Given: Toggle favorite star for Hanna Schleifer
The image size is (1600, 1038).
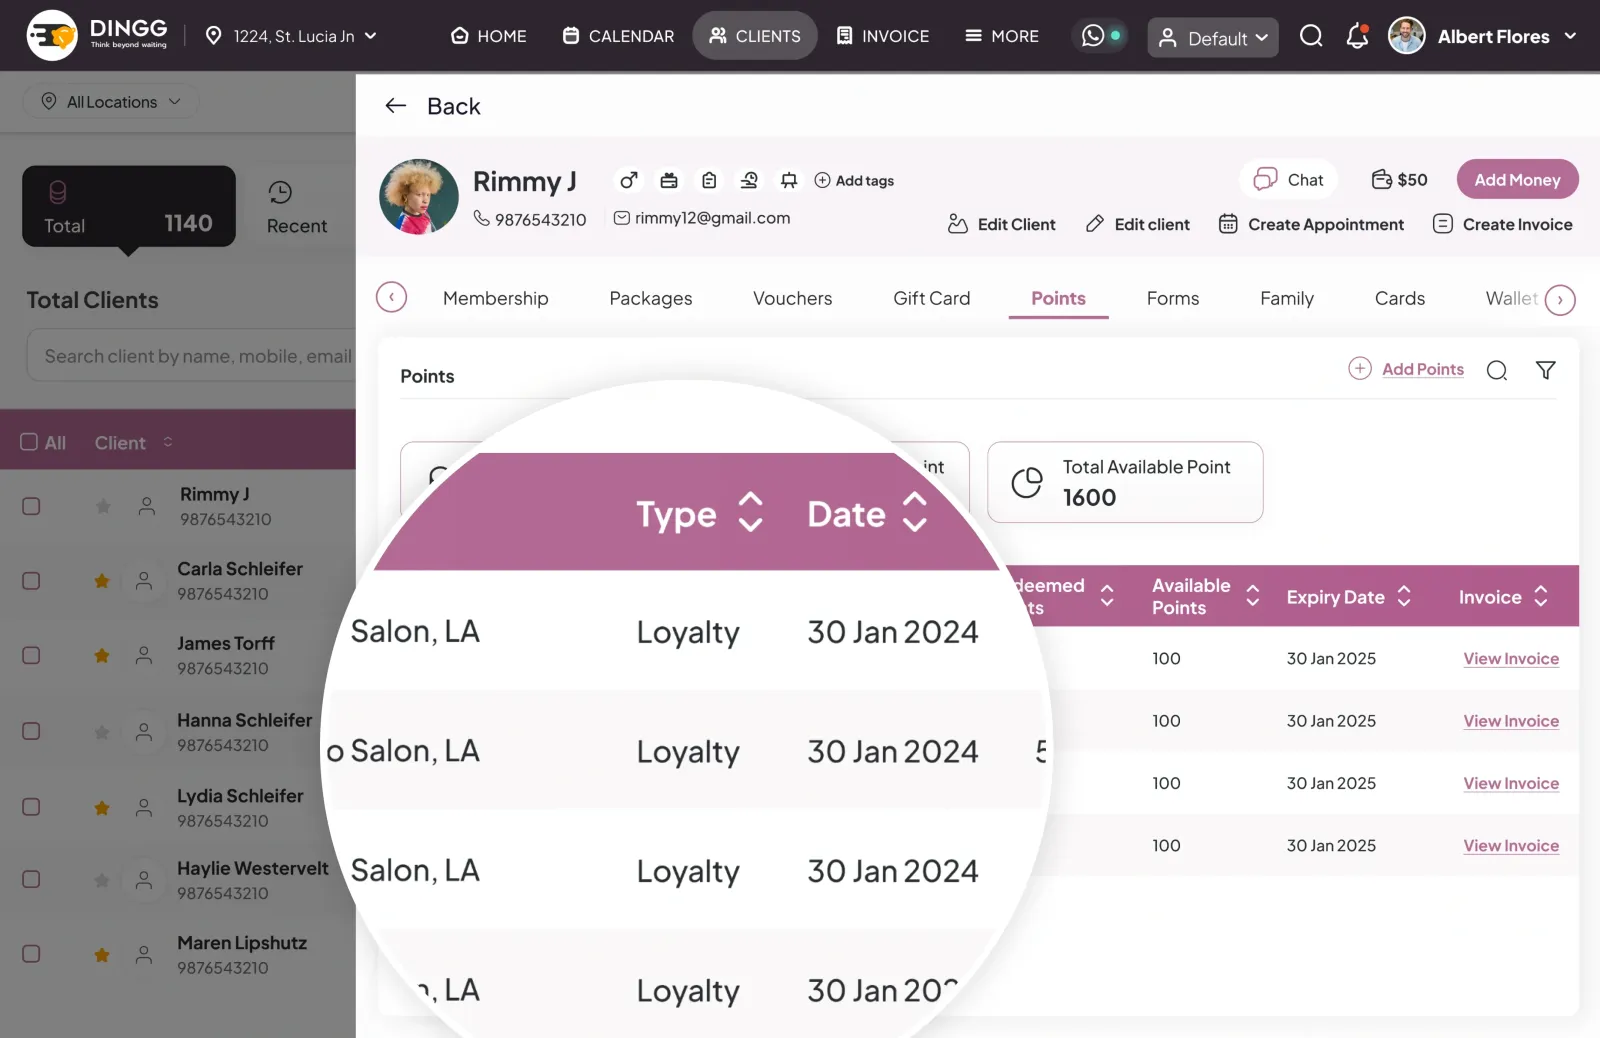Looking at the screenshot, I should (101, 732).
